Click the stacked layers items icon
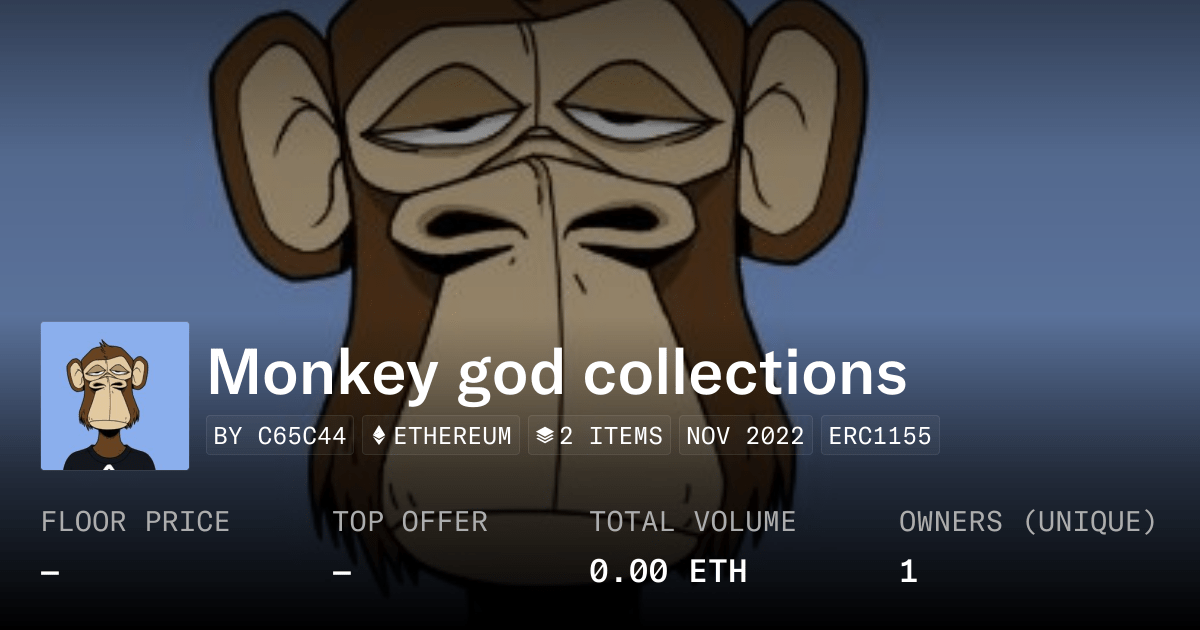 [545, 436]
